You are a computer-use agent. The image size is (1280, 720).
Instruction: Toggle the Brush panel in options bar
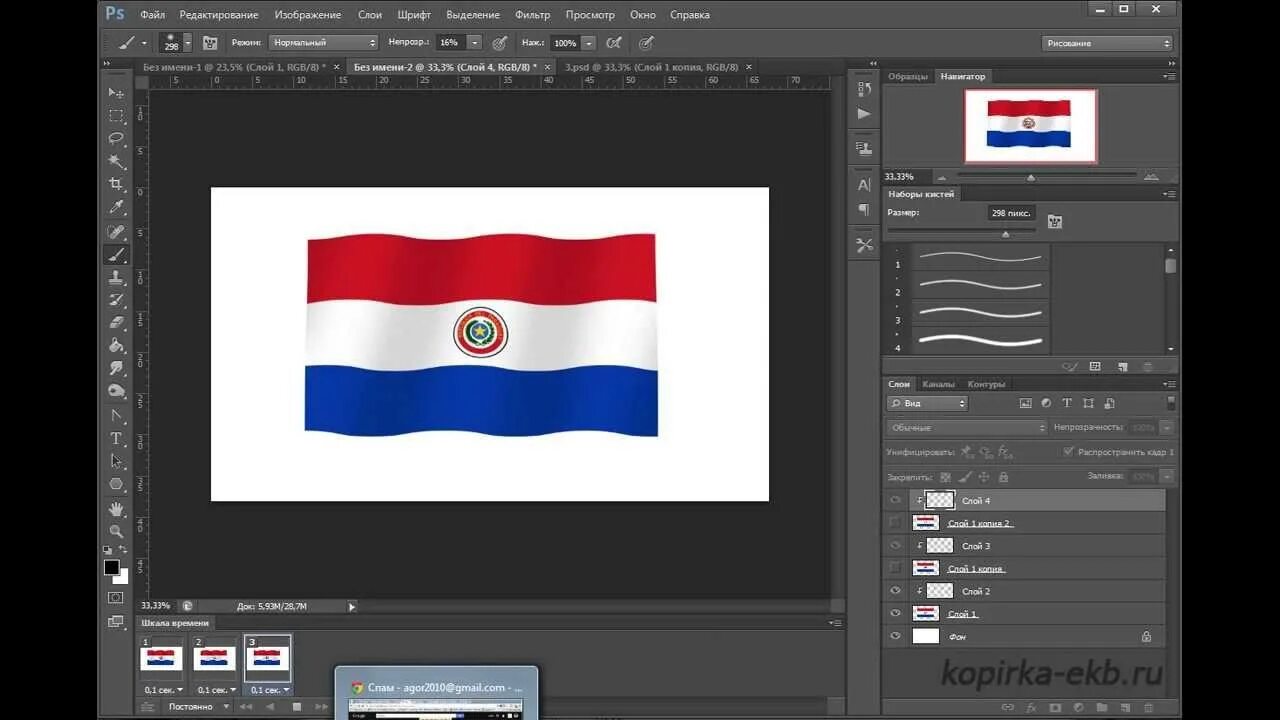coord(210,43)
